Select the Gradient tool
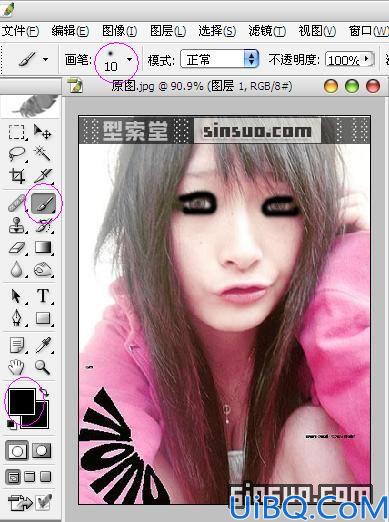Screen dimensions: 389x522 (x=43, y=248)
